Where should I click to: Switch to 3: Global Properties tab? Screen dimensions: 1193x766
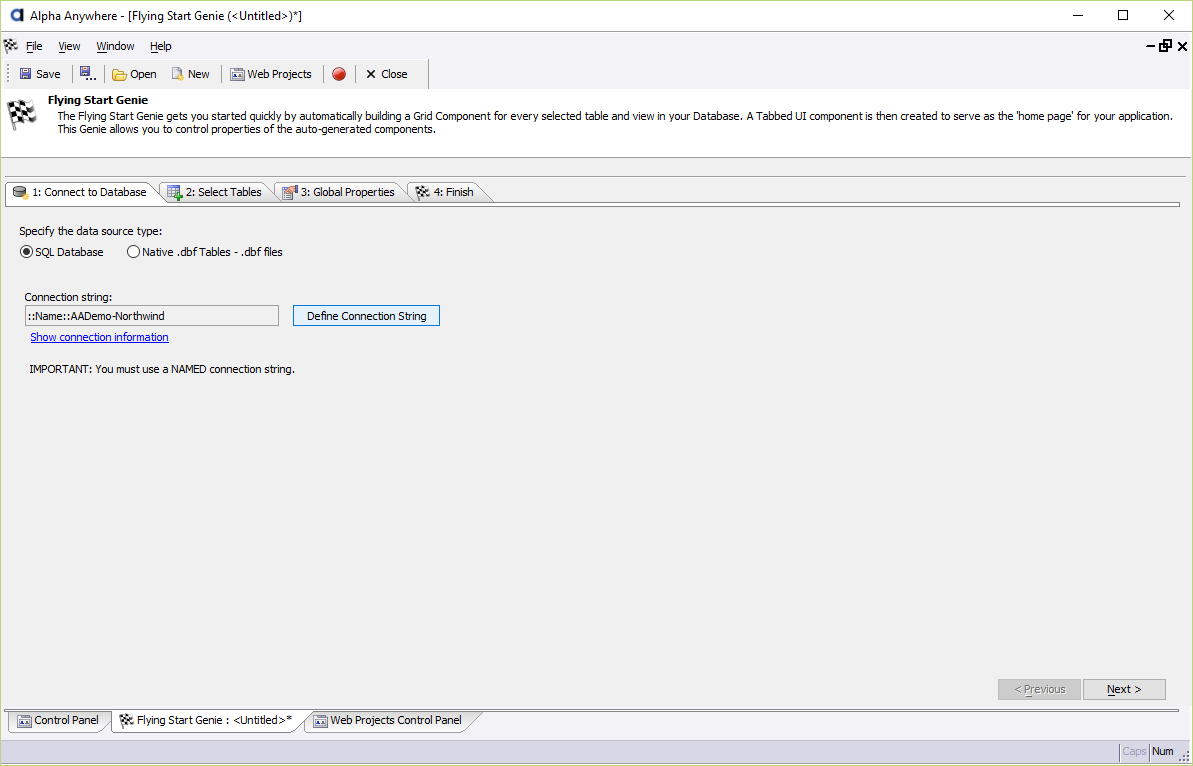coord(339,192)
